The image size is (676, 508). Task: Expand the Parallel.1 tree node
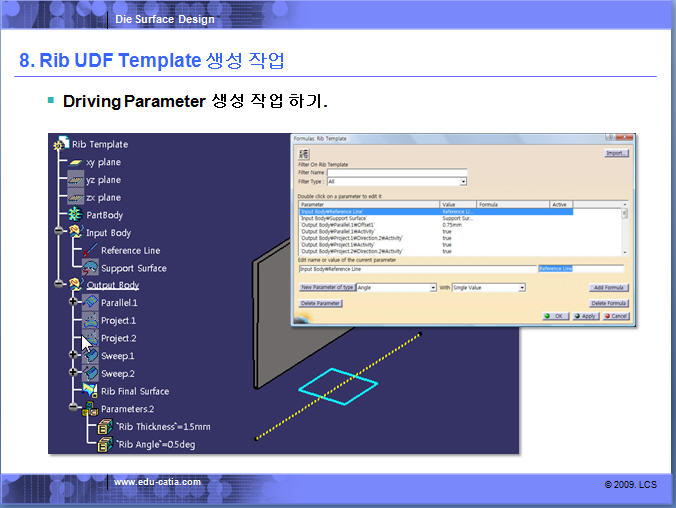pyautogui.click(x=73, y=302)
